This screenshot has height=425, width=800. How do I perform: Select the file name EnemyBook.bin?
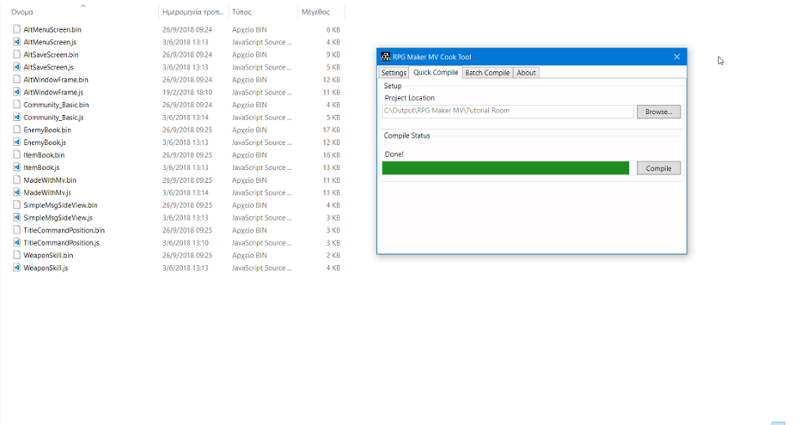[x=47, y=130]
